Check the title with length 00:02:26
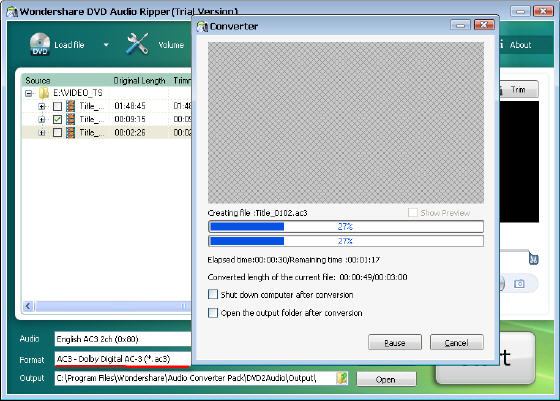The image size is (560, 401). coord(57,133)
